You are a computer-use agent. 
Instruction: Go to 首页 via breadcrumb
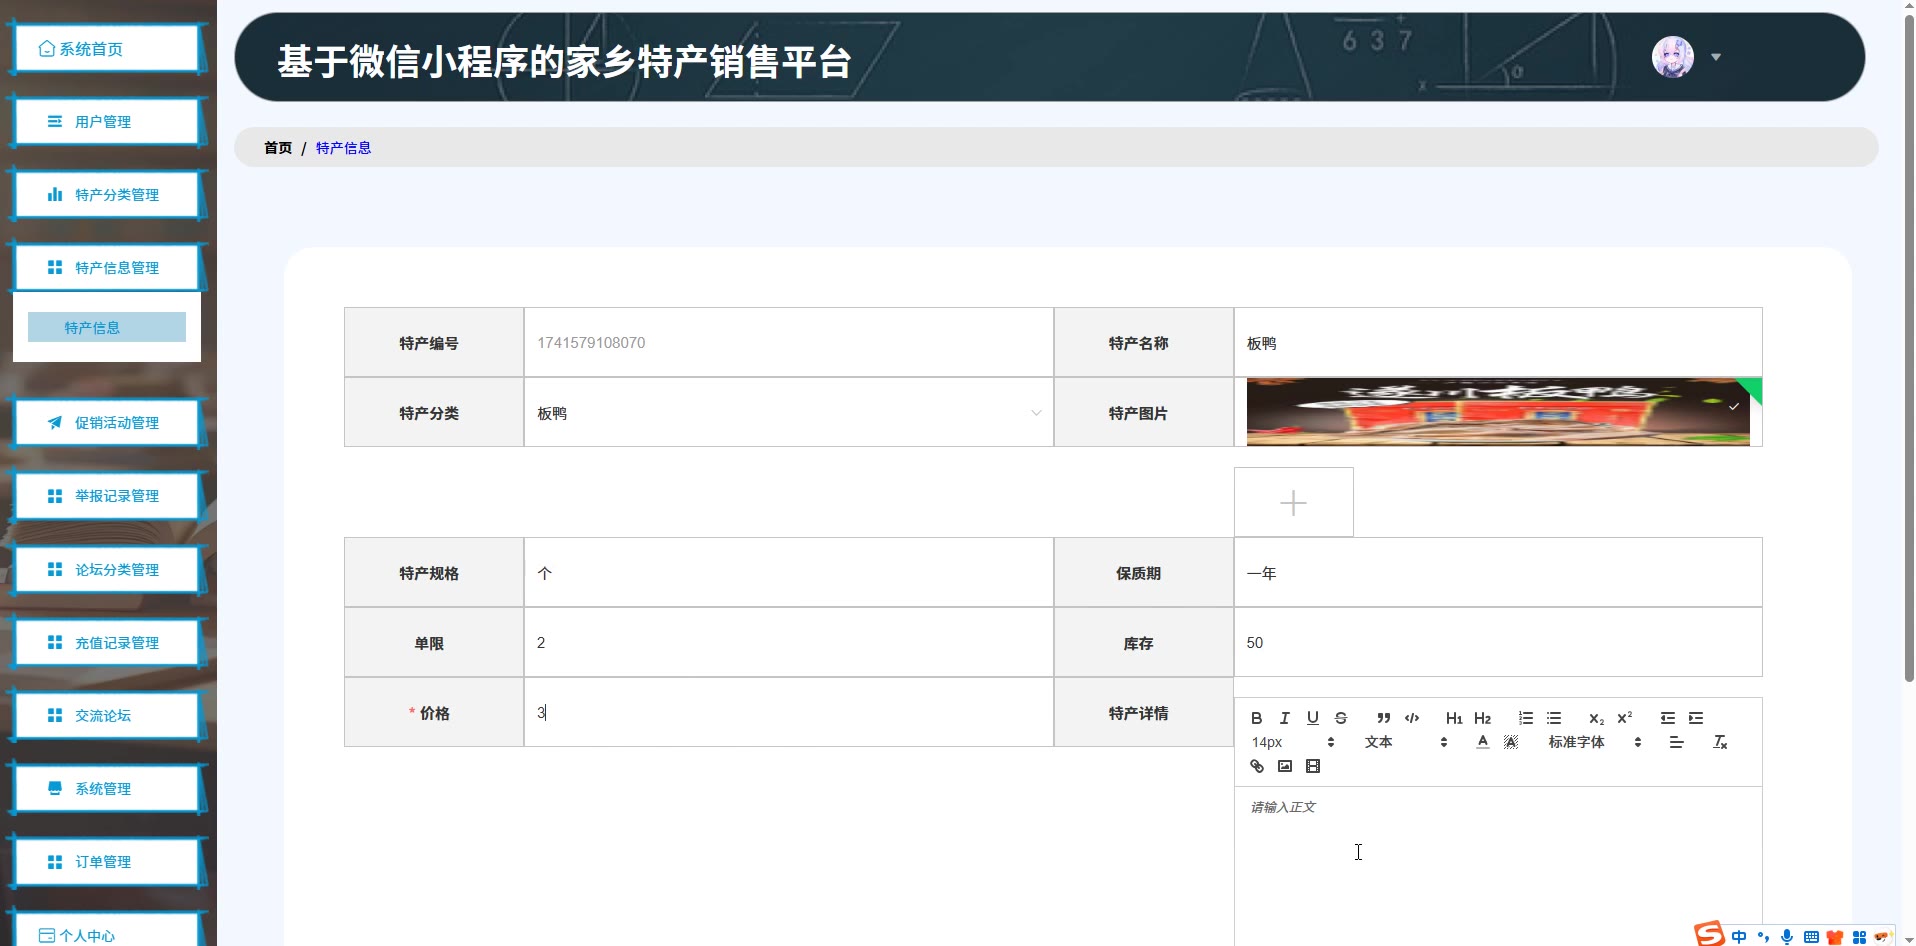(278, 148)
